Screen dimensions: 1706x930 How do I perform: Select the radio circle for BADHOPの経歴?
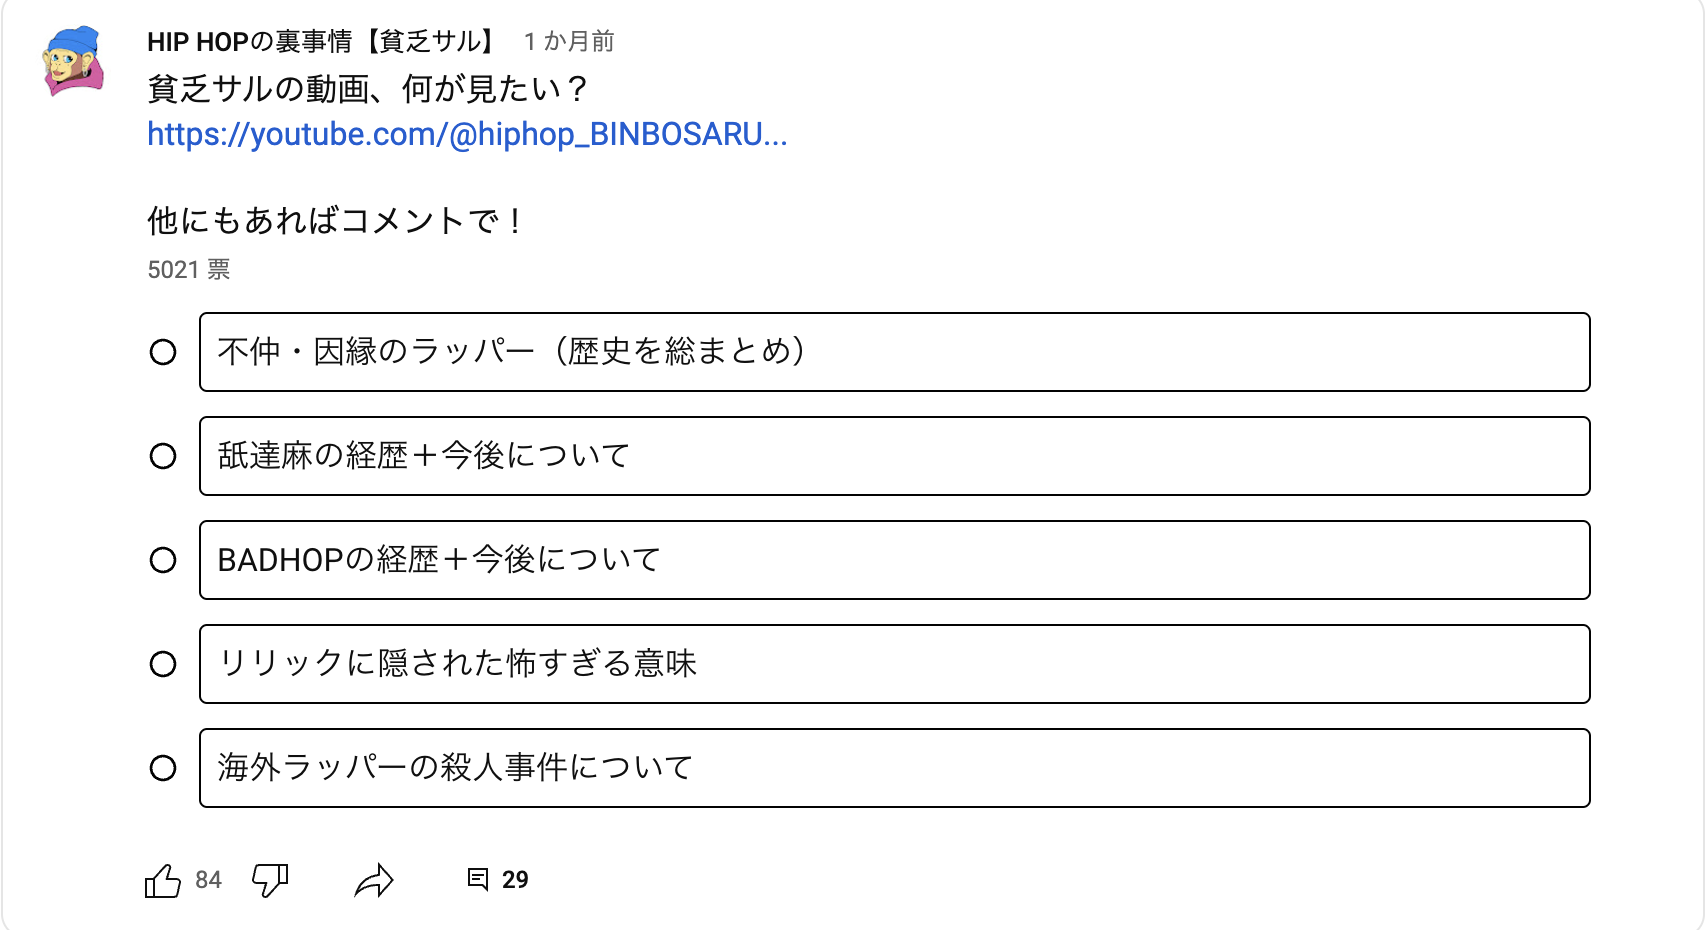point(163,560)
